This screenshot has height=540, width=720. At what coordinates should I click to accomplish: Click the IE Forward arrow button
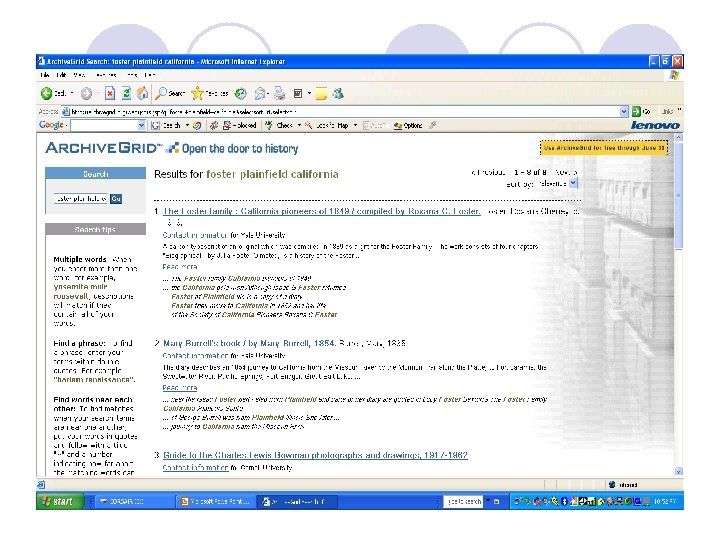pos(86,94)
